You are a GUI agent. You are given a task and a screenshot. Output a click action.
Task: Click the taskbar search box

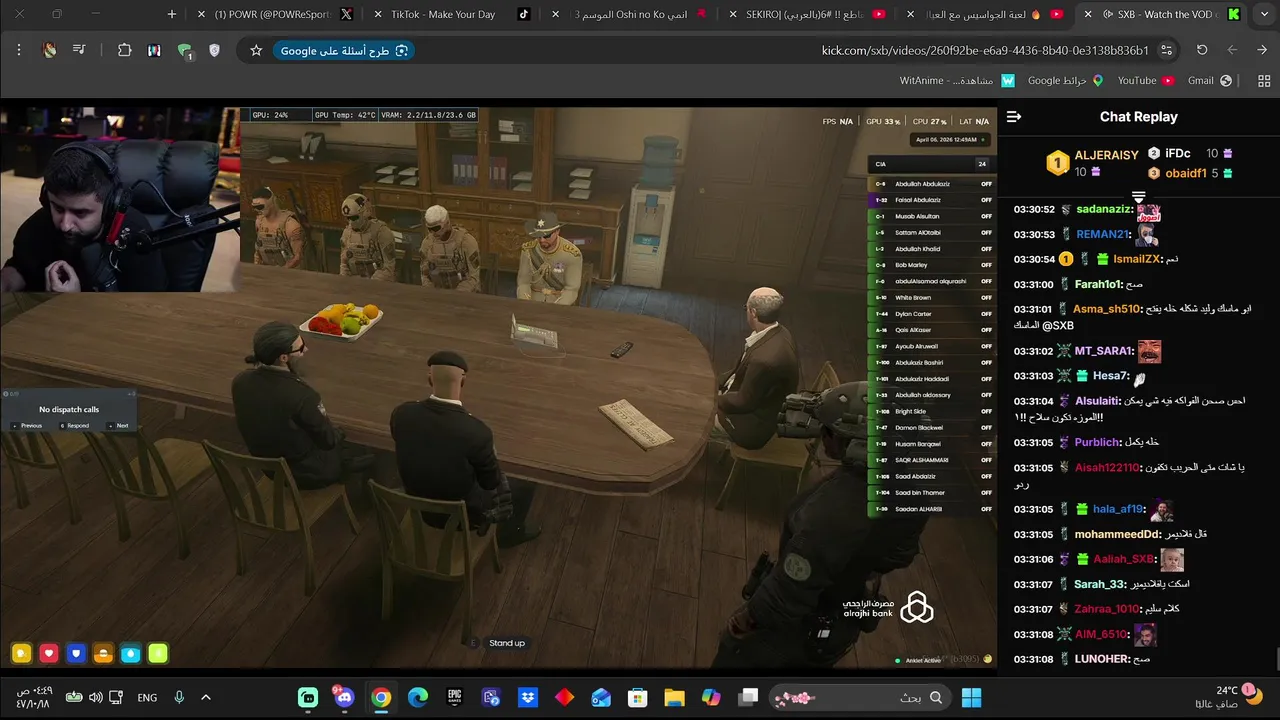pyautogui.click(x=858, y=697)
